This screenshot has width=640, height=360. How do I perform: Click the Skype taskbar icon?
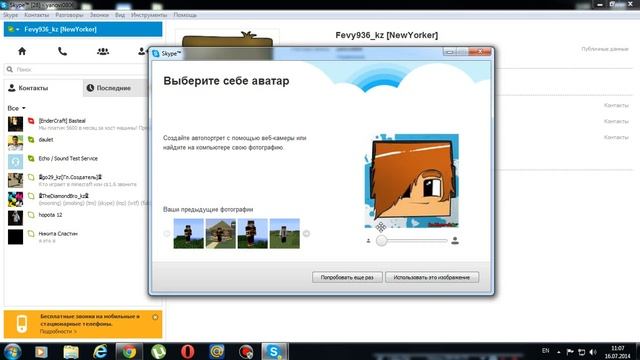[x=274, y=351]
